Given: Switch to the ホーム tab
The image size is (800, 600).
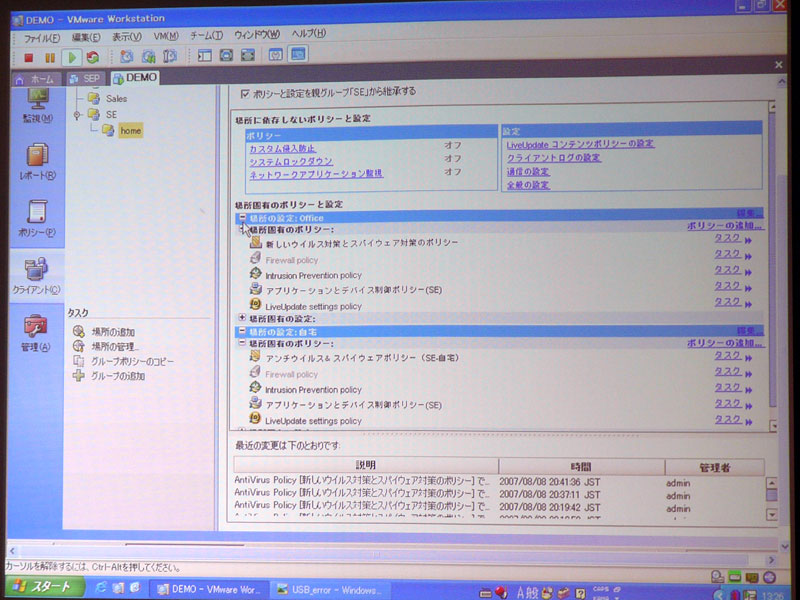Looking at the screenshot, I should pyautogui.click(x=37, y=79).
